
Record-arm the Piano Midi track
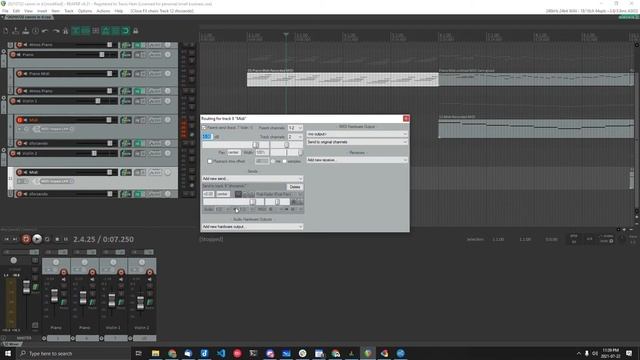coord(20,74)
